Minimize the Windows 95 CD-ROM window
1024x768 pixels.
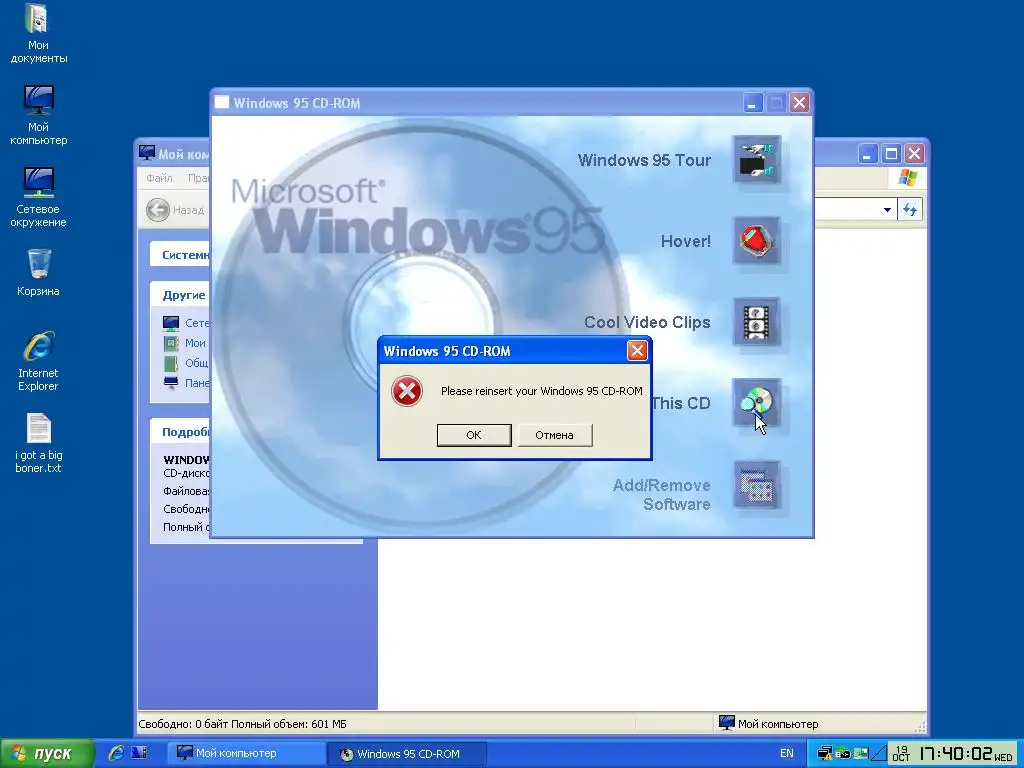coord(752,103)
